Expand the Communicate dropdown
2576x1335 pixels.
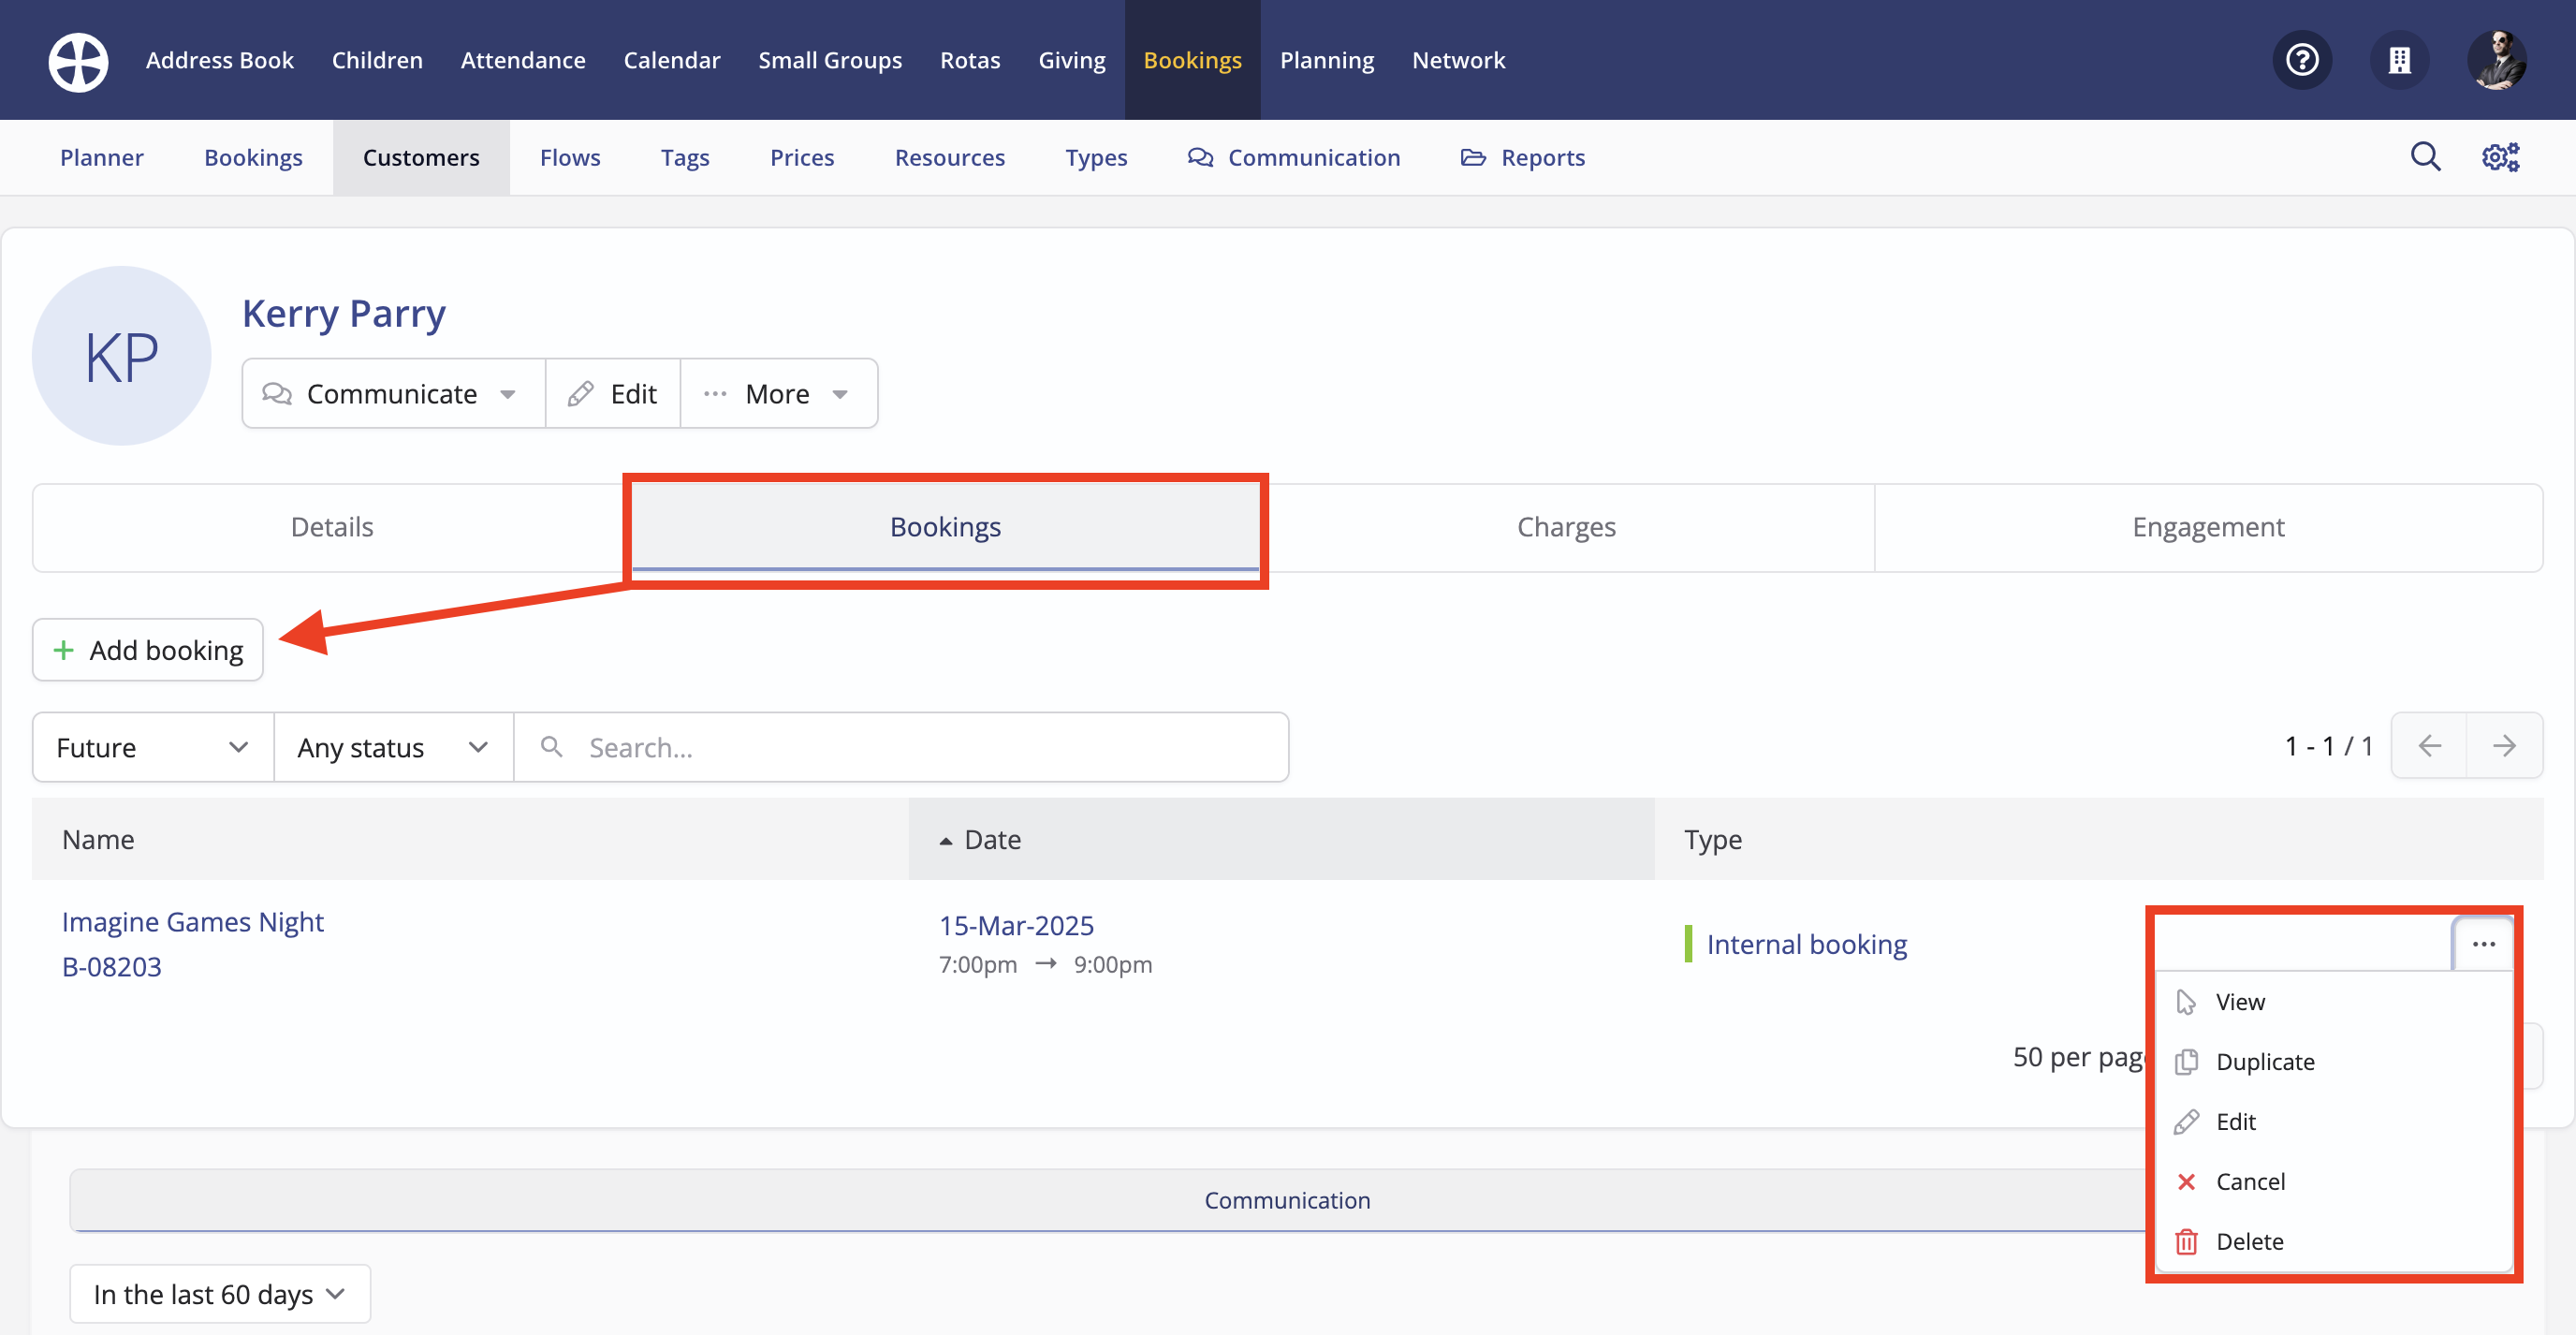click(392, 394)
